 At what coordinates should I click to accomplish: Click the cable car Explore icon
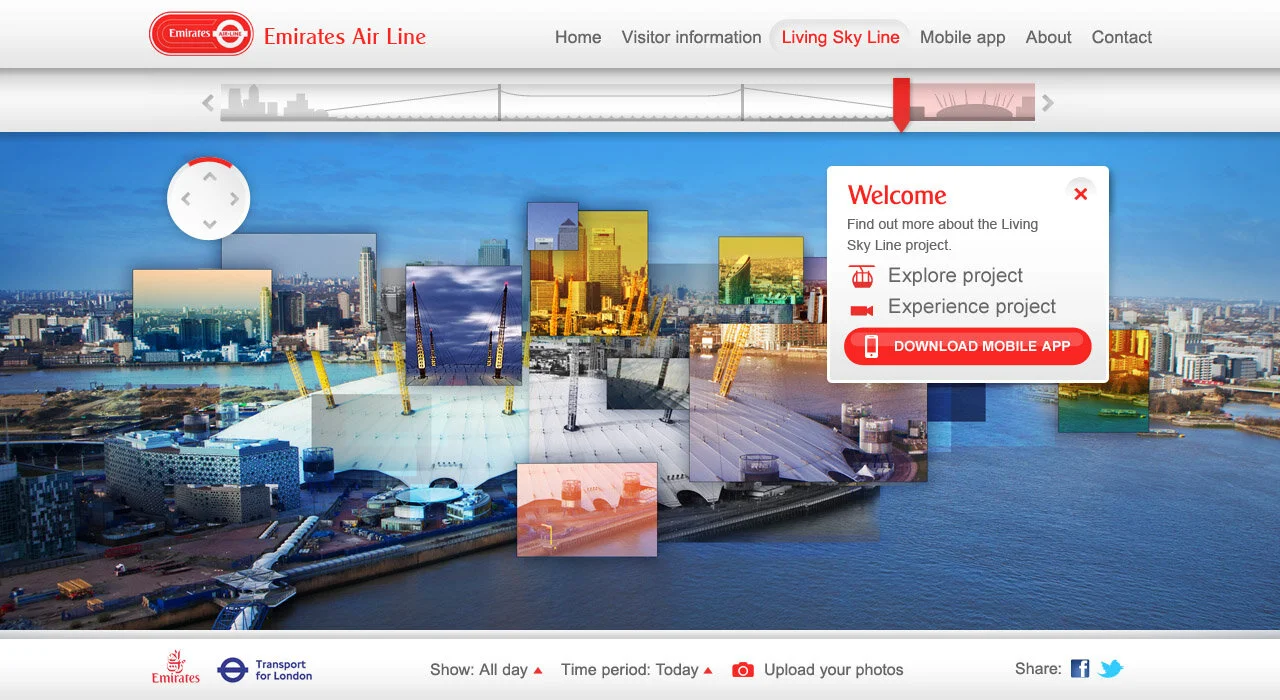[862, 276]
